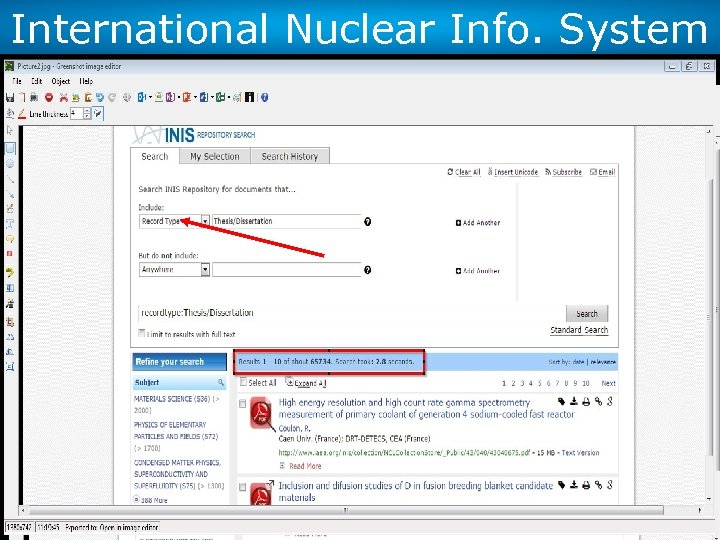Click the Thesis/Dissertation input field
The image size is (720, 540).
287,221
